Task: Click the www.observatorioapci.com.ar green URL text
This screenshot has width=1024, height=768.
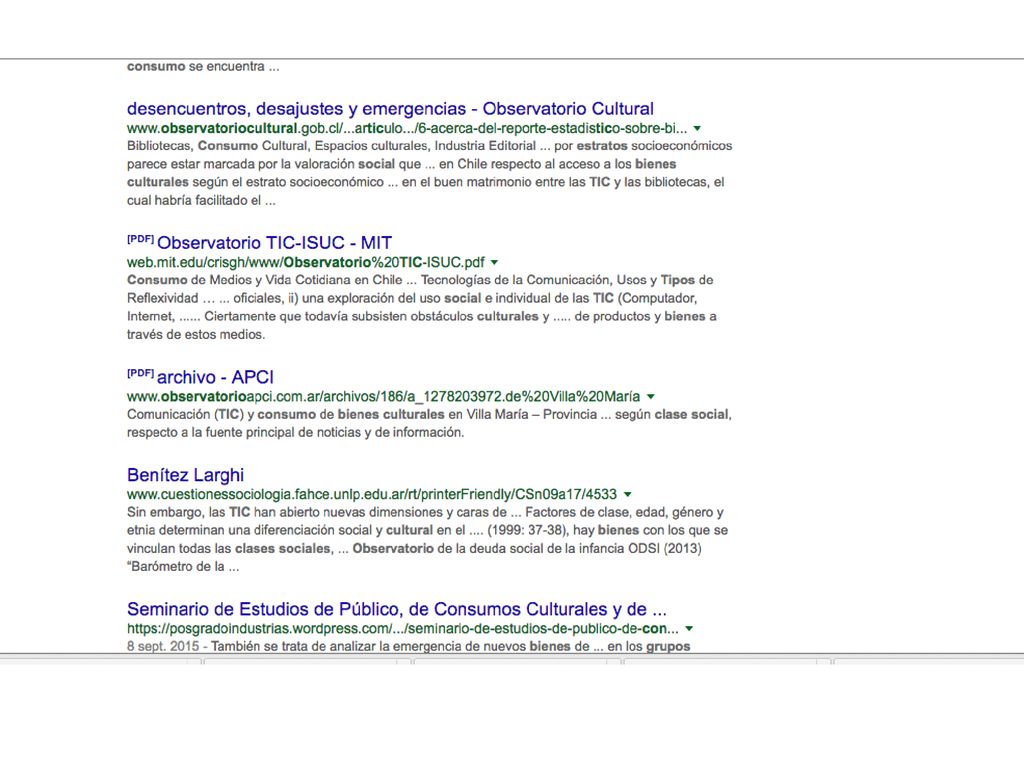Action: click(383, 396)
